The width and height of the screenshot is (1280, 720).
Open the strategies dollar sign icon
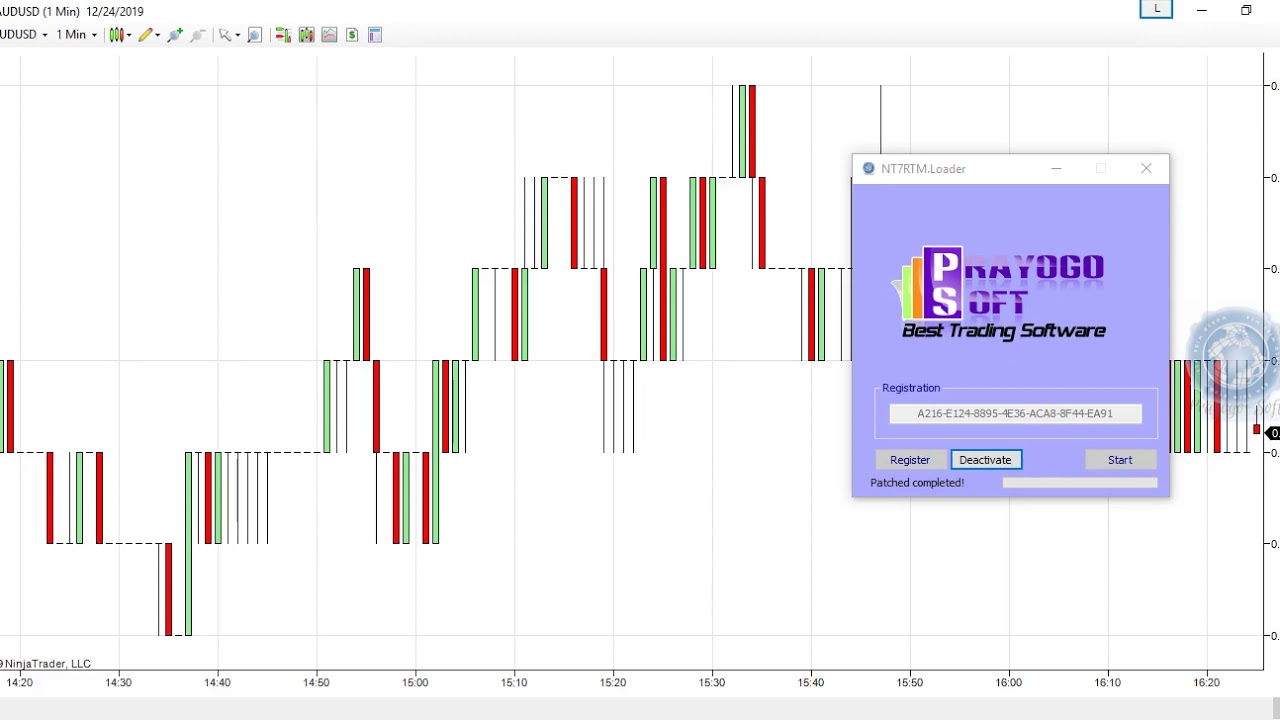(352, 35)
